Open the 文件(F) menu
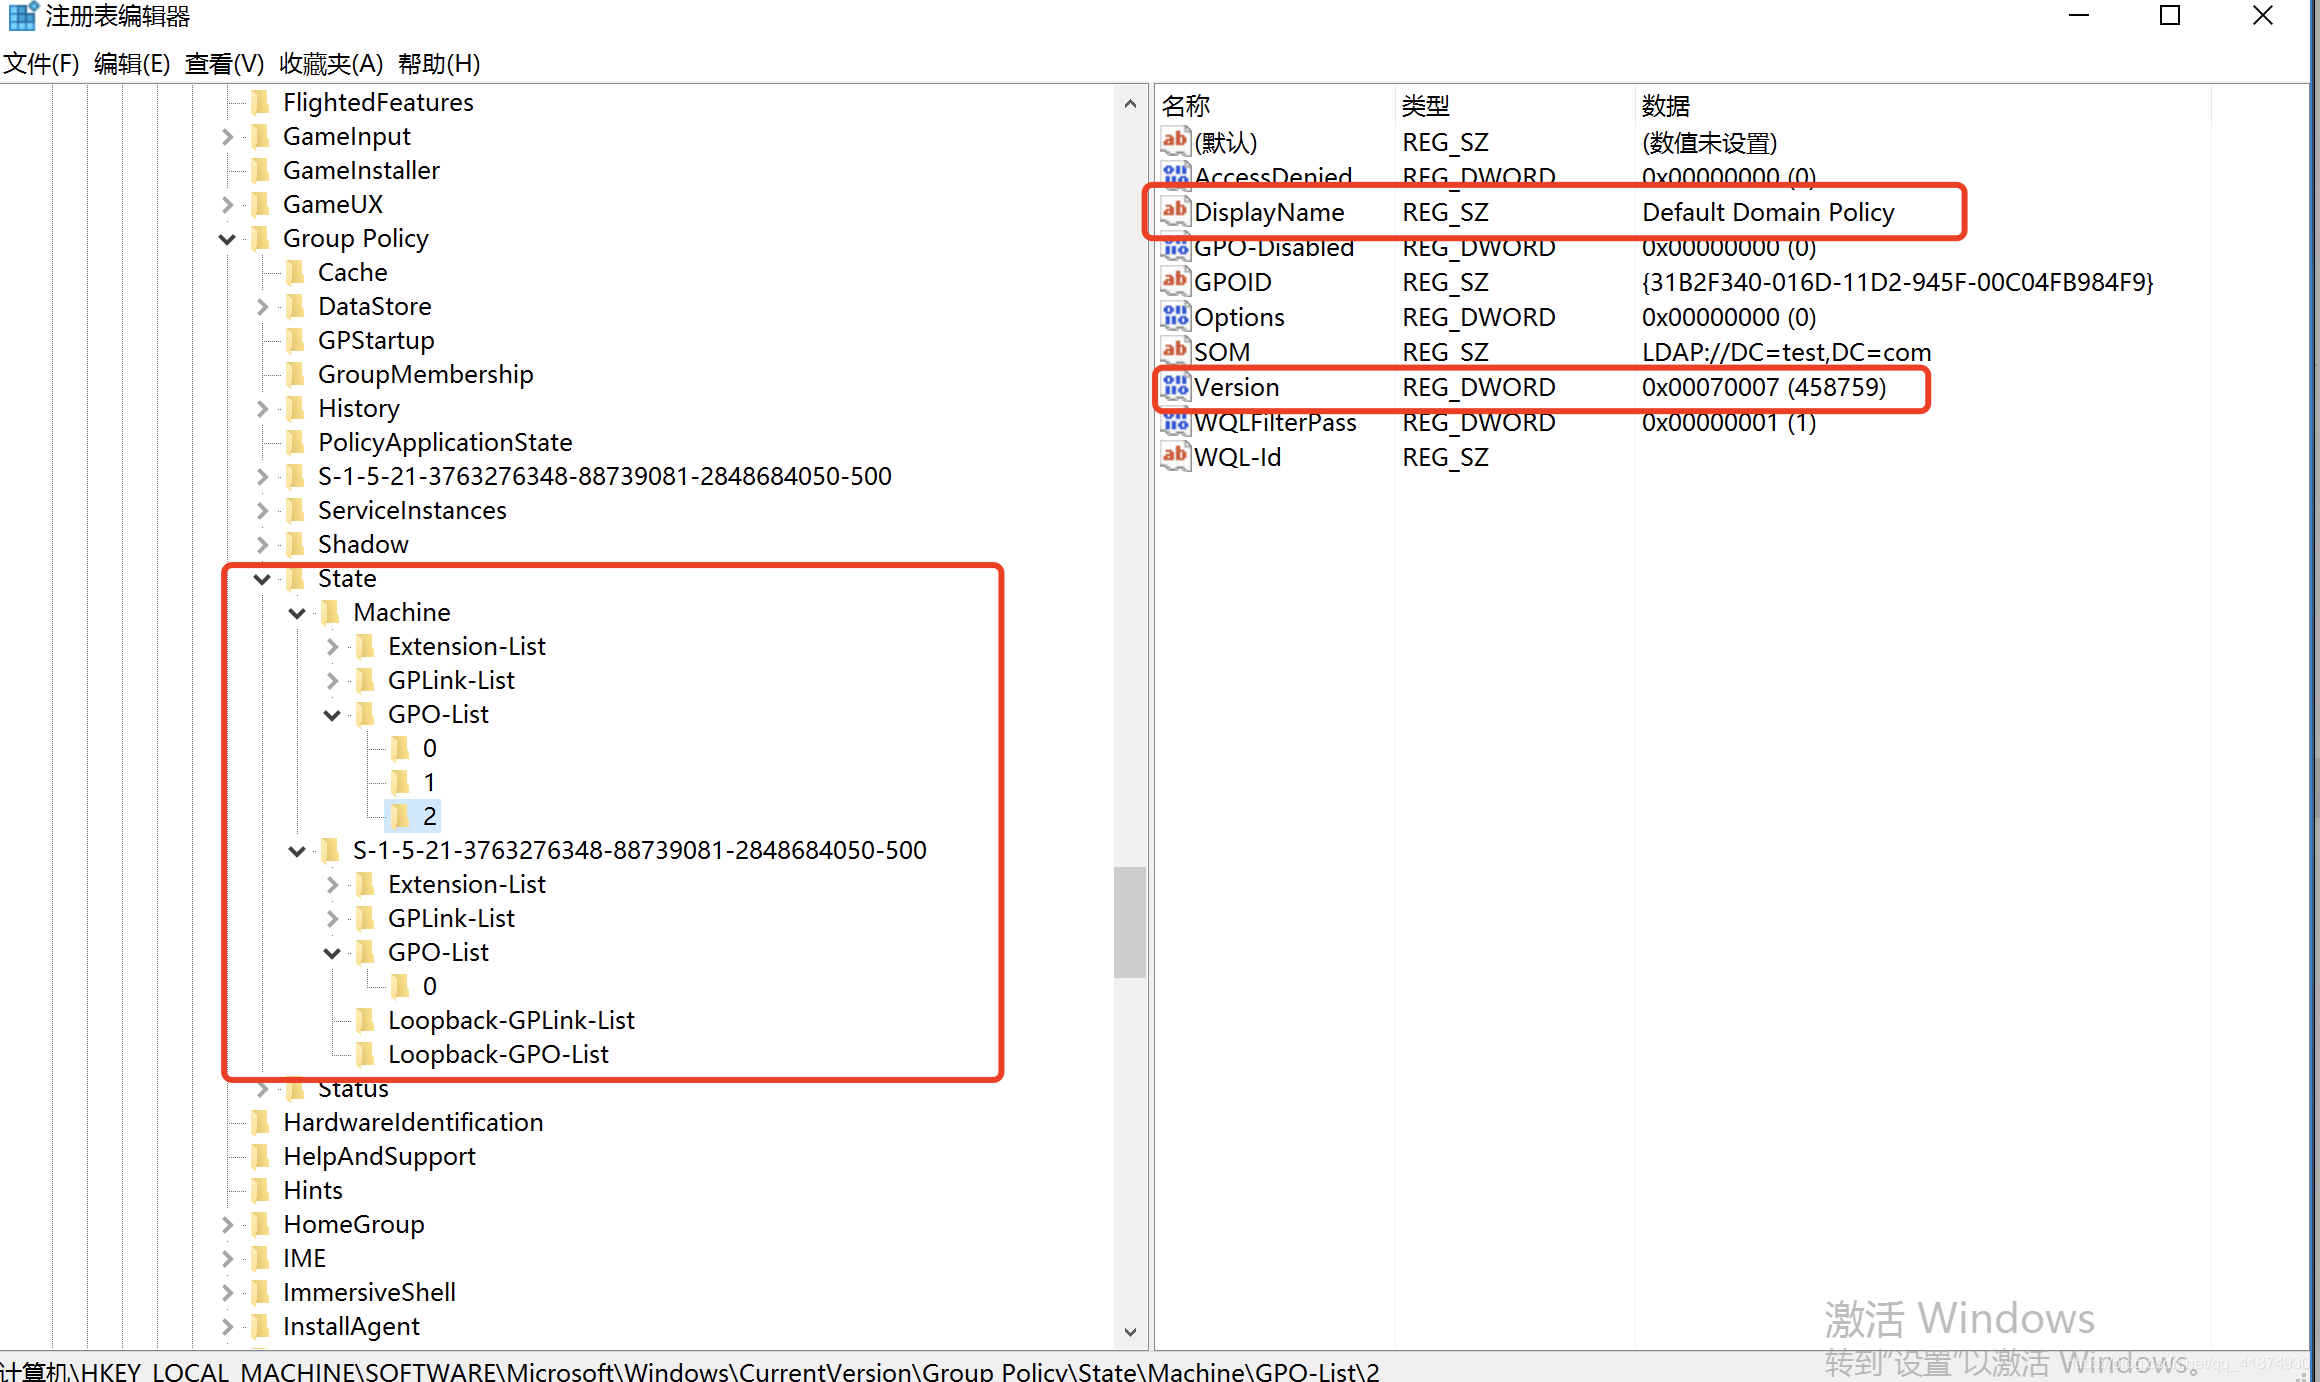 [41, 64]
